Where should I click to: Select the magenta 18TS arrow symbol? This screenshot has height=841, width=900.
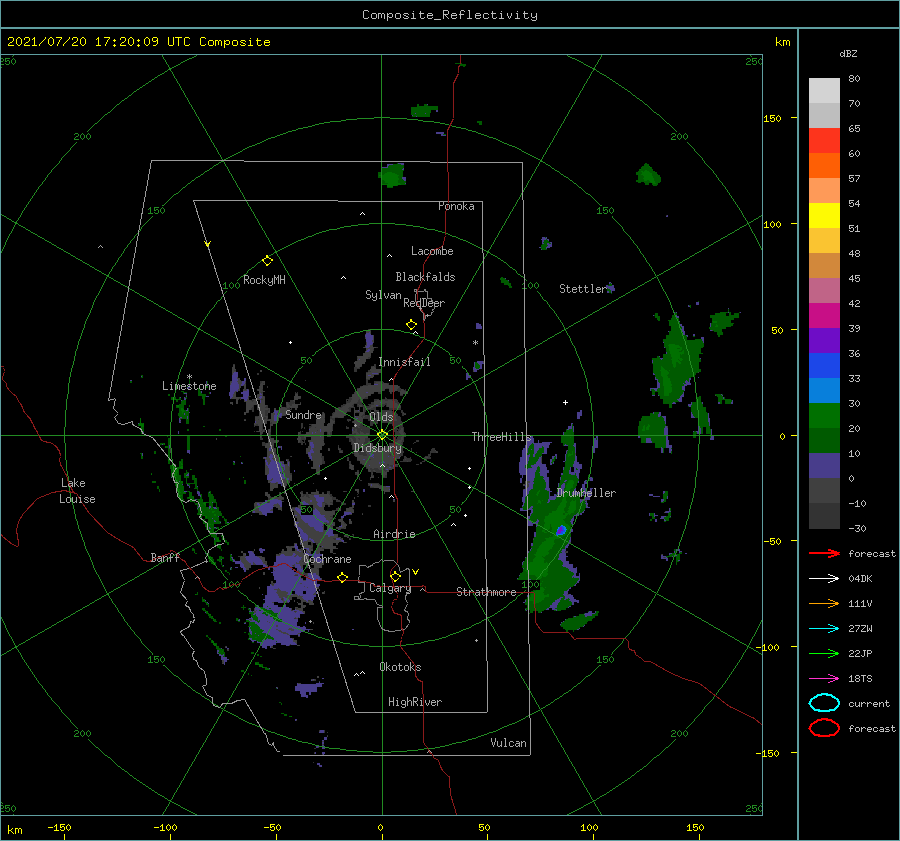[x=824, y=679]
